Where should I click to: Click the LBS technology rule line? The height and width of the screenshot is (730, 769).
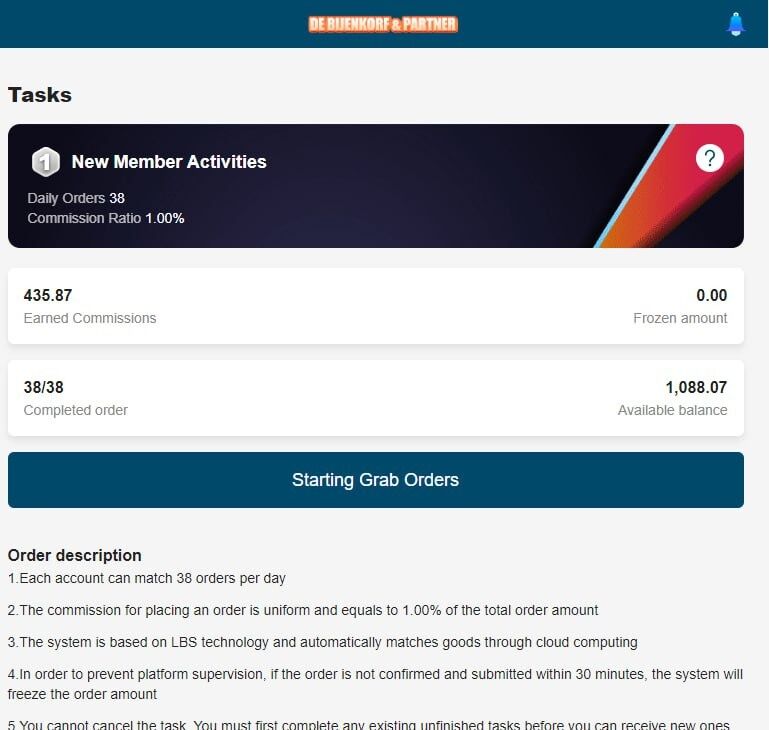(x=322, y=642)
